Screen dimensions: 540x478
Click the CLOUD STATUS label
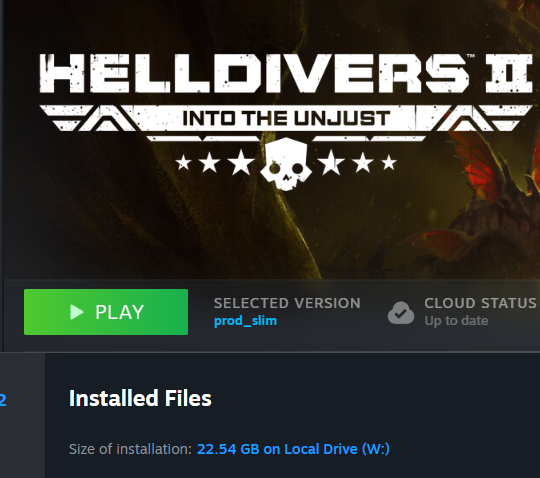point(480,303)
